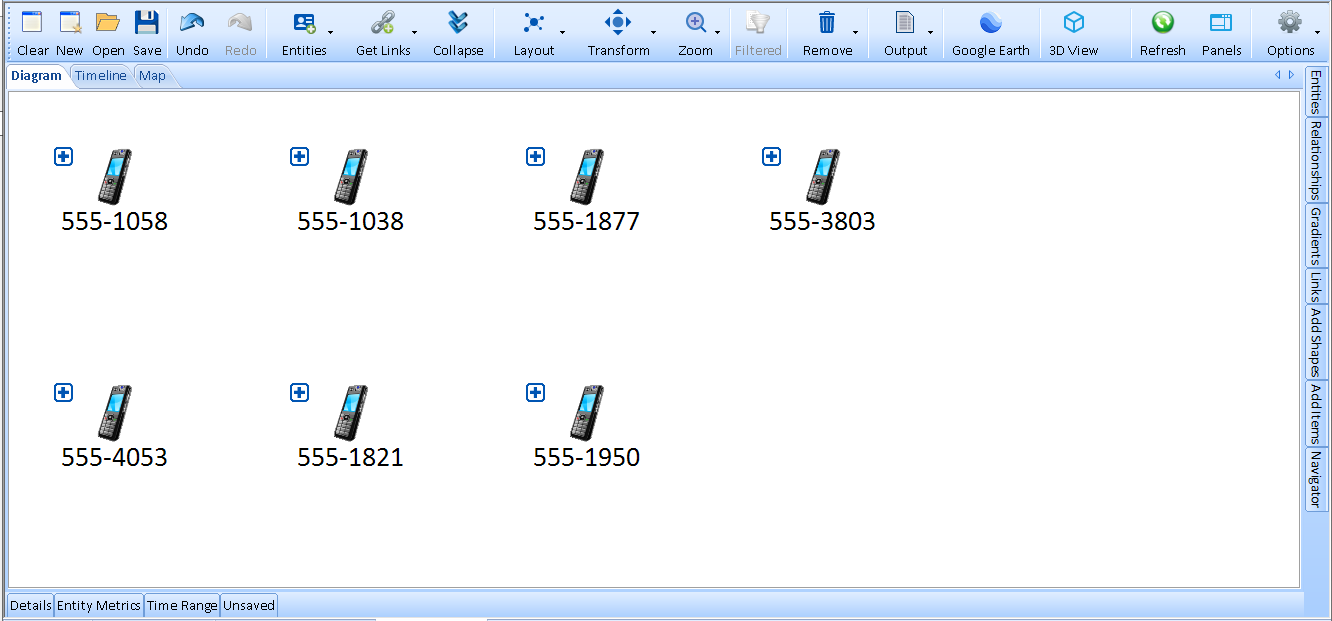This screenshot has height=621, width=1332.
Task: Select the phone icon for 555-1950
Action: (587, 413)
